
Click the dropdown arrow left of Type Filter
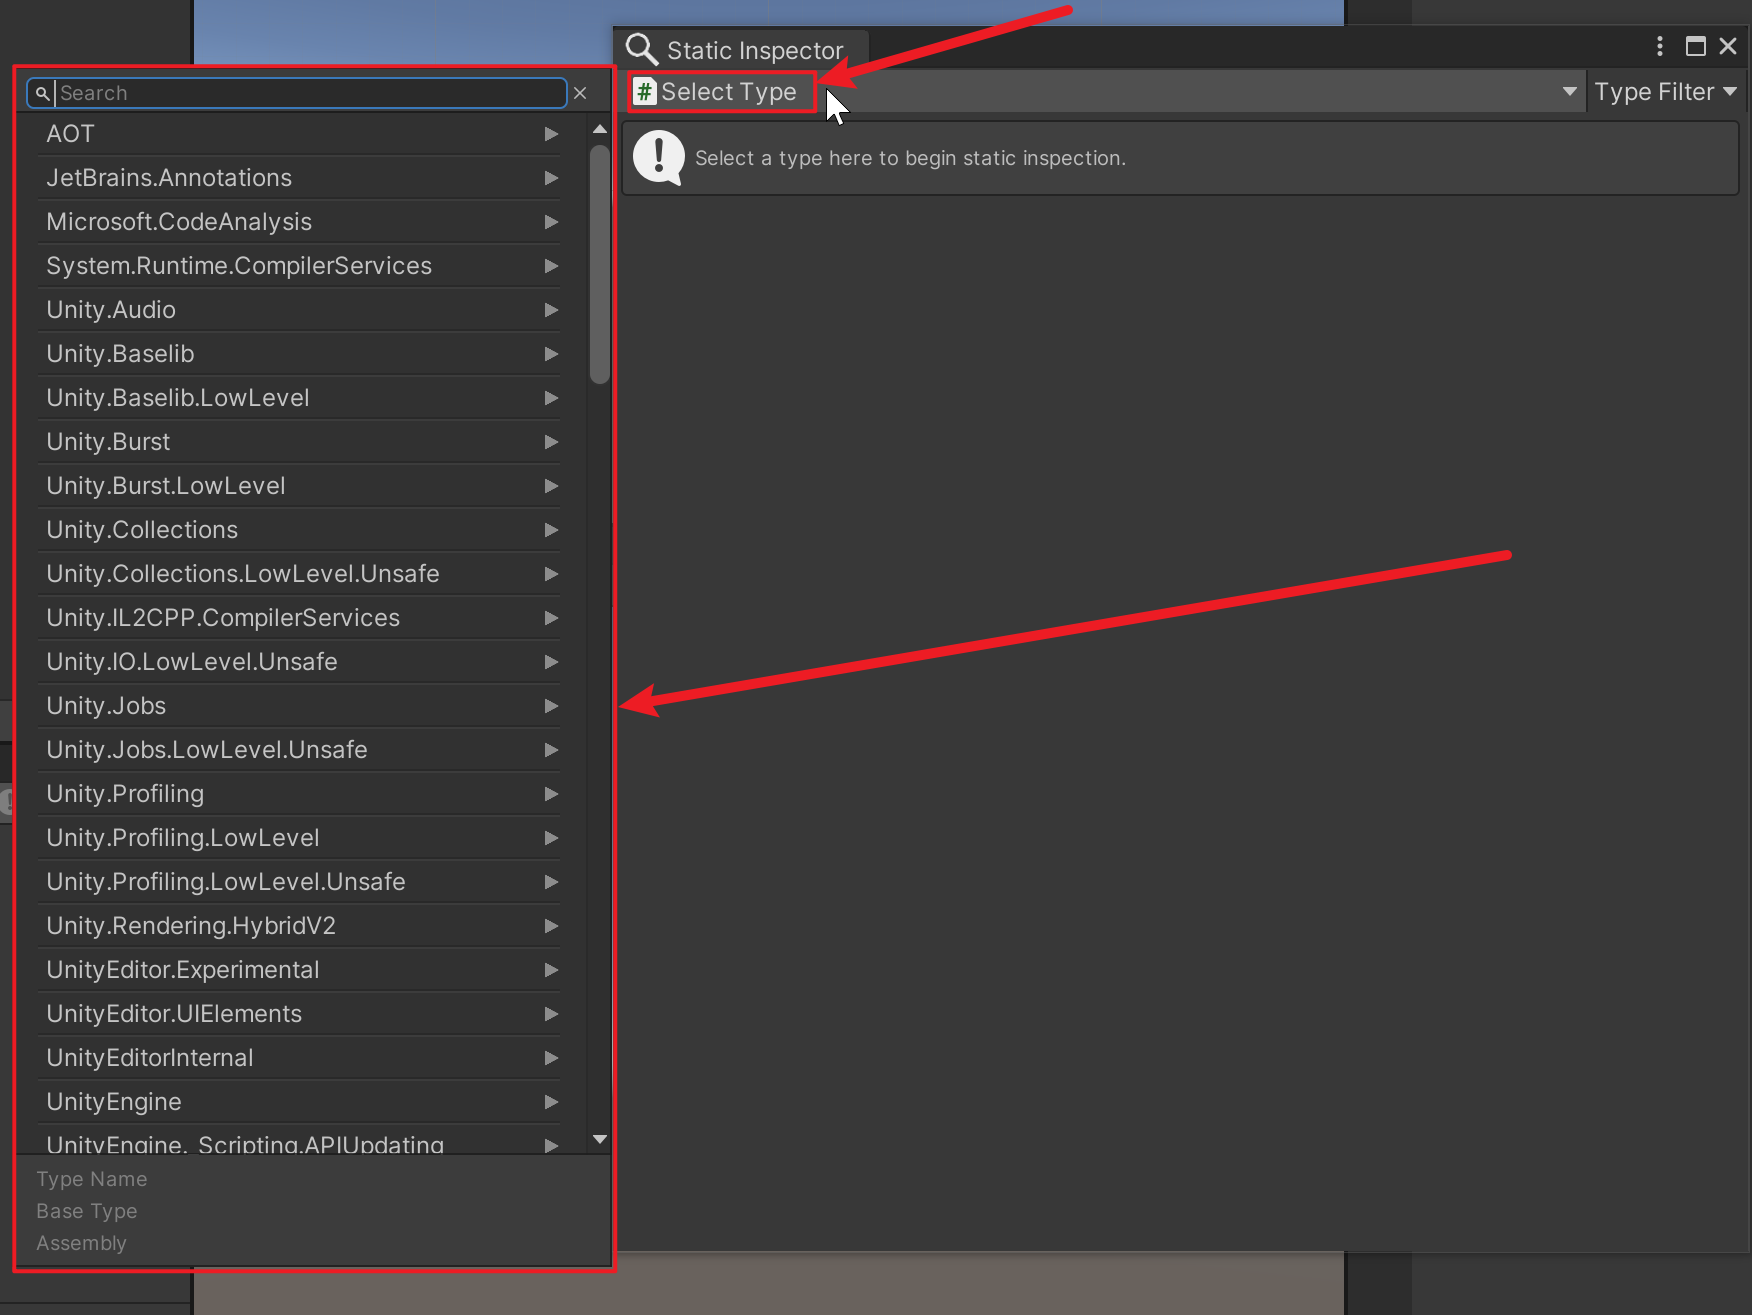pos(1570,92)
